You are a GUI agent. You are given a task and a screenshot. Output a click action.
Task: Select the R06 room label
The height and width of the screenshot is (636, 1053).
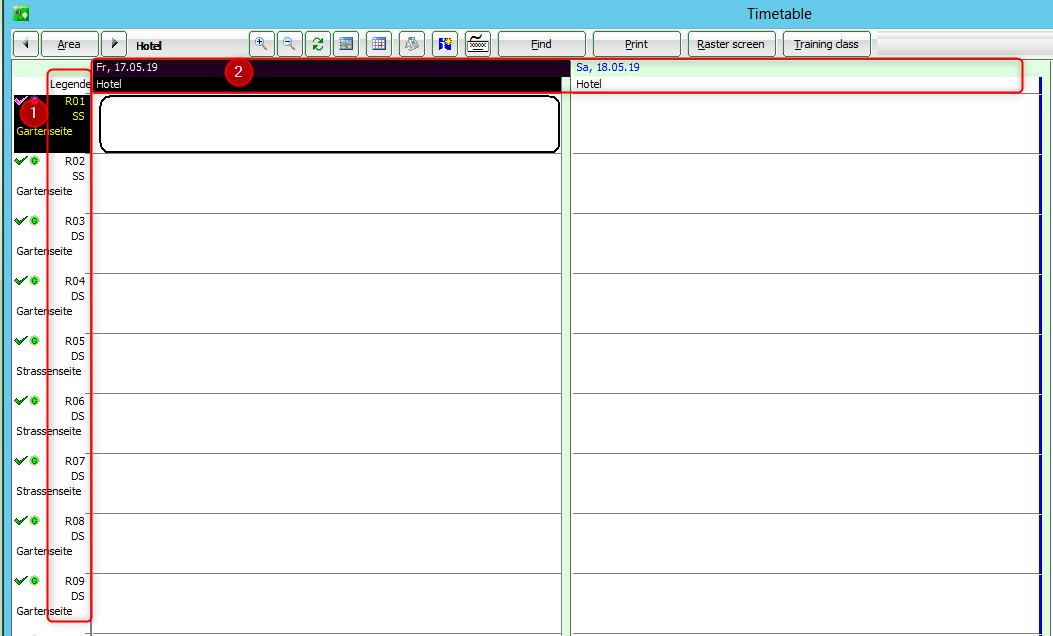[x=75, y=401]
